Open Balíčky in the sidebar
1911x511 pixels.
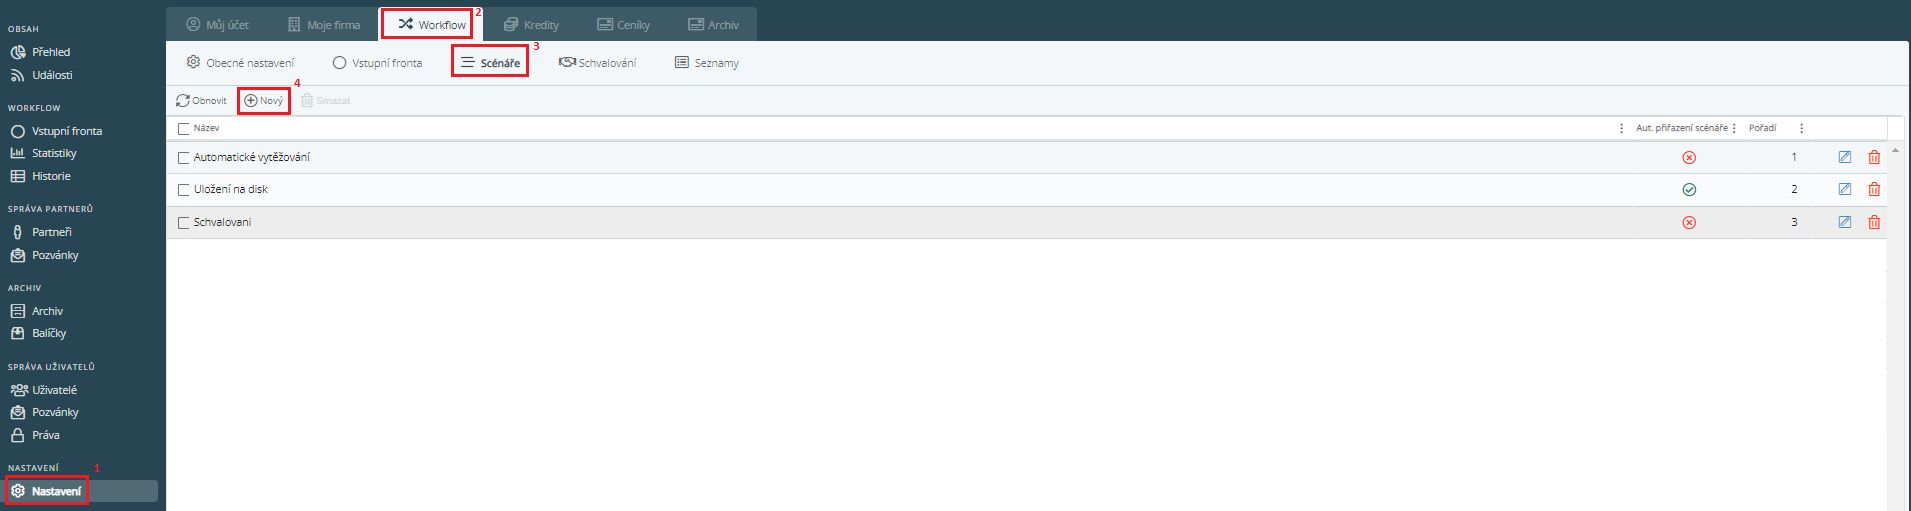[x=48, y=333]
